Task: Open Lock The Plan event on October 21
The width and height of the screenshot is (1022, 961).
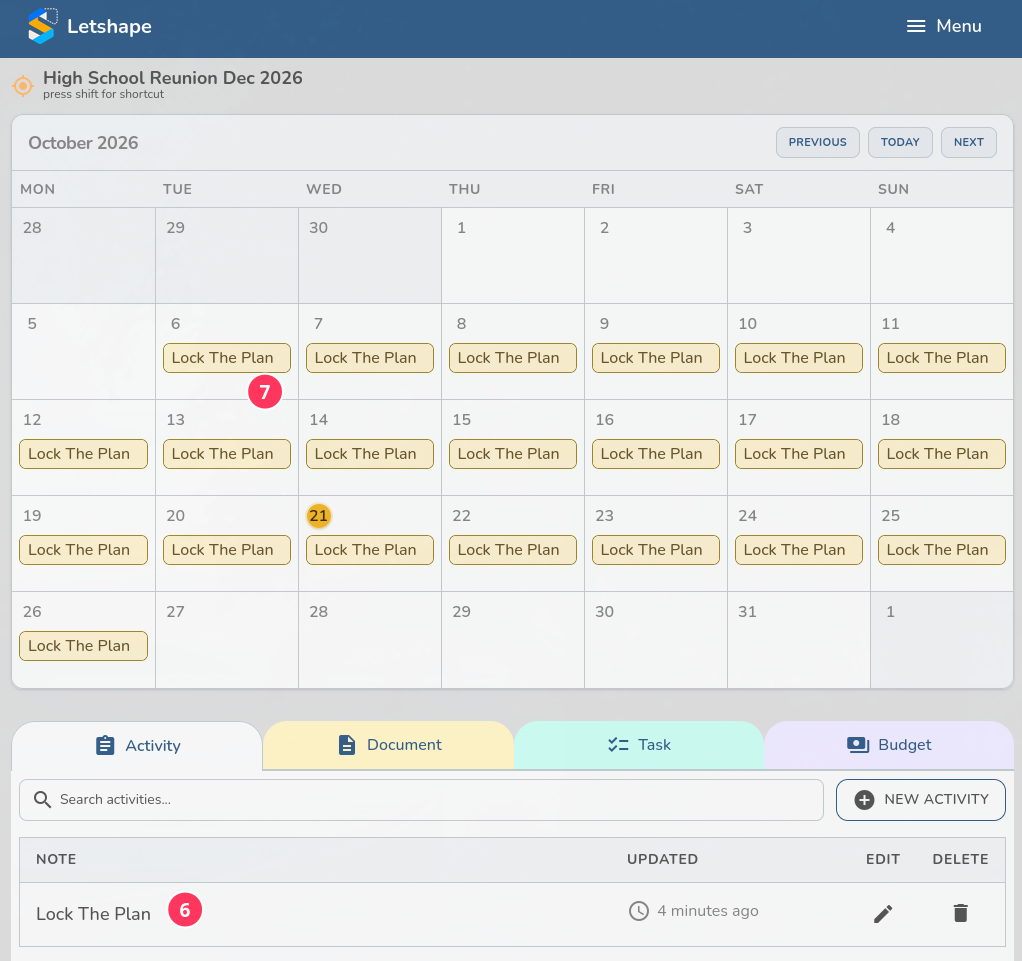Action: (370, 550)
